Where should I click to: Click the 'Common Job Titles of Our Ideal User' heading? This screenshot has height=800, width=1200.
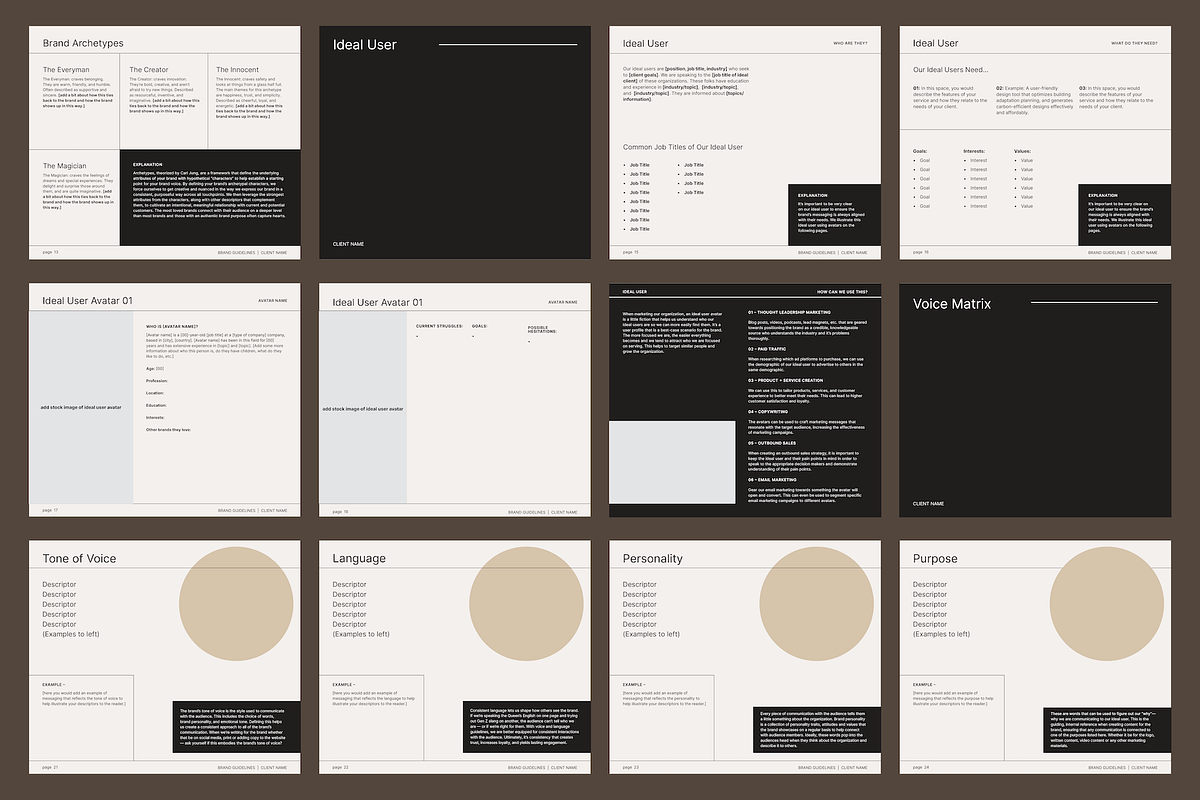click(682, 147)
